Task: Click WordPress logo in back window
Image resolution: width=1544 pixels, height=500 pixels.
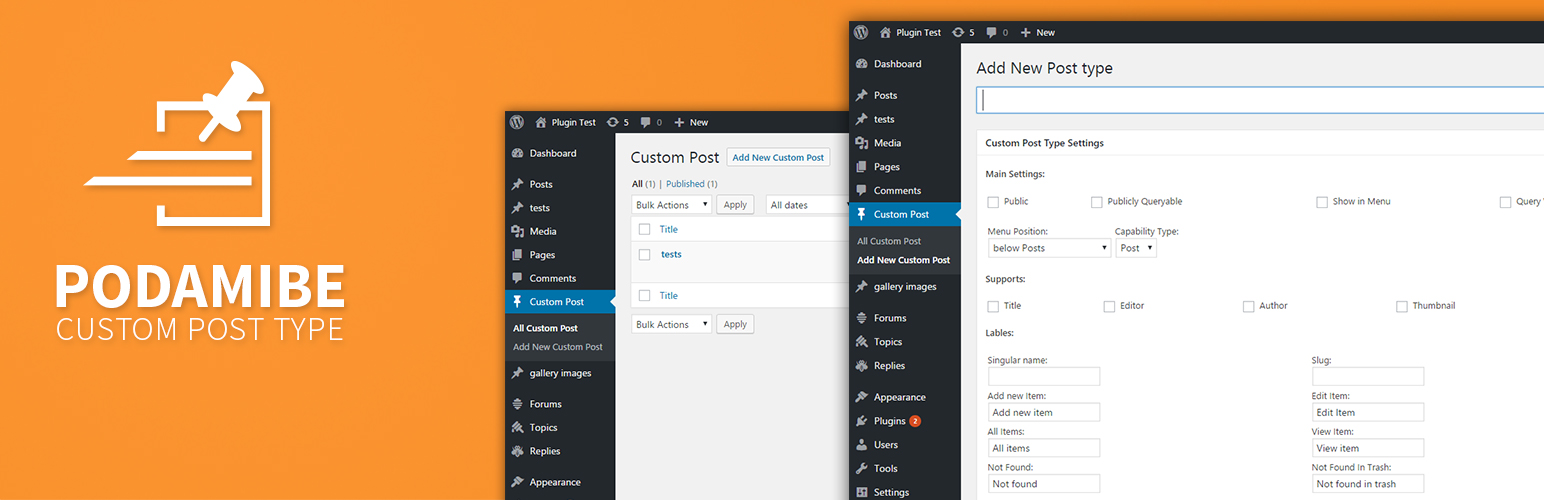Action: pyautogui.click(x=517, y=122)
